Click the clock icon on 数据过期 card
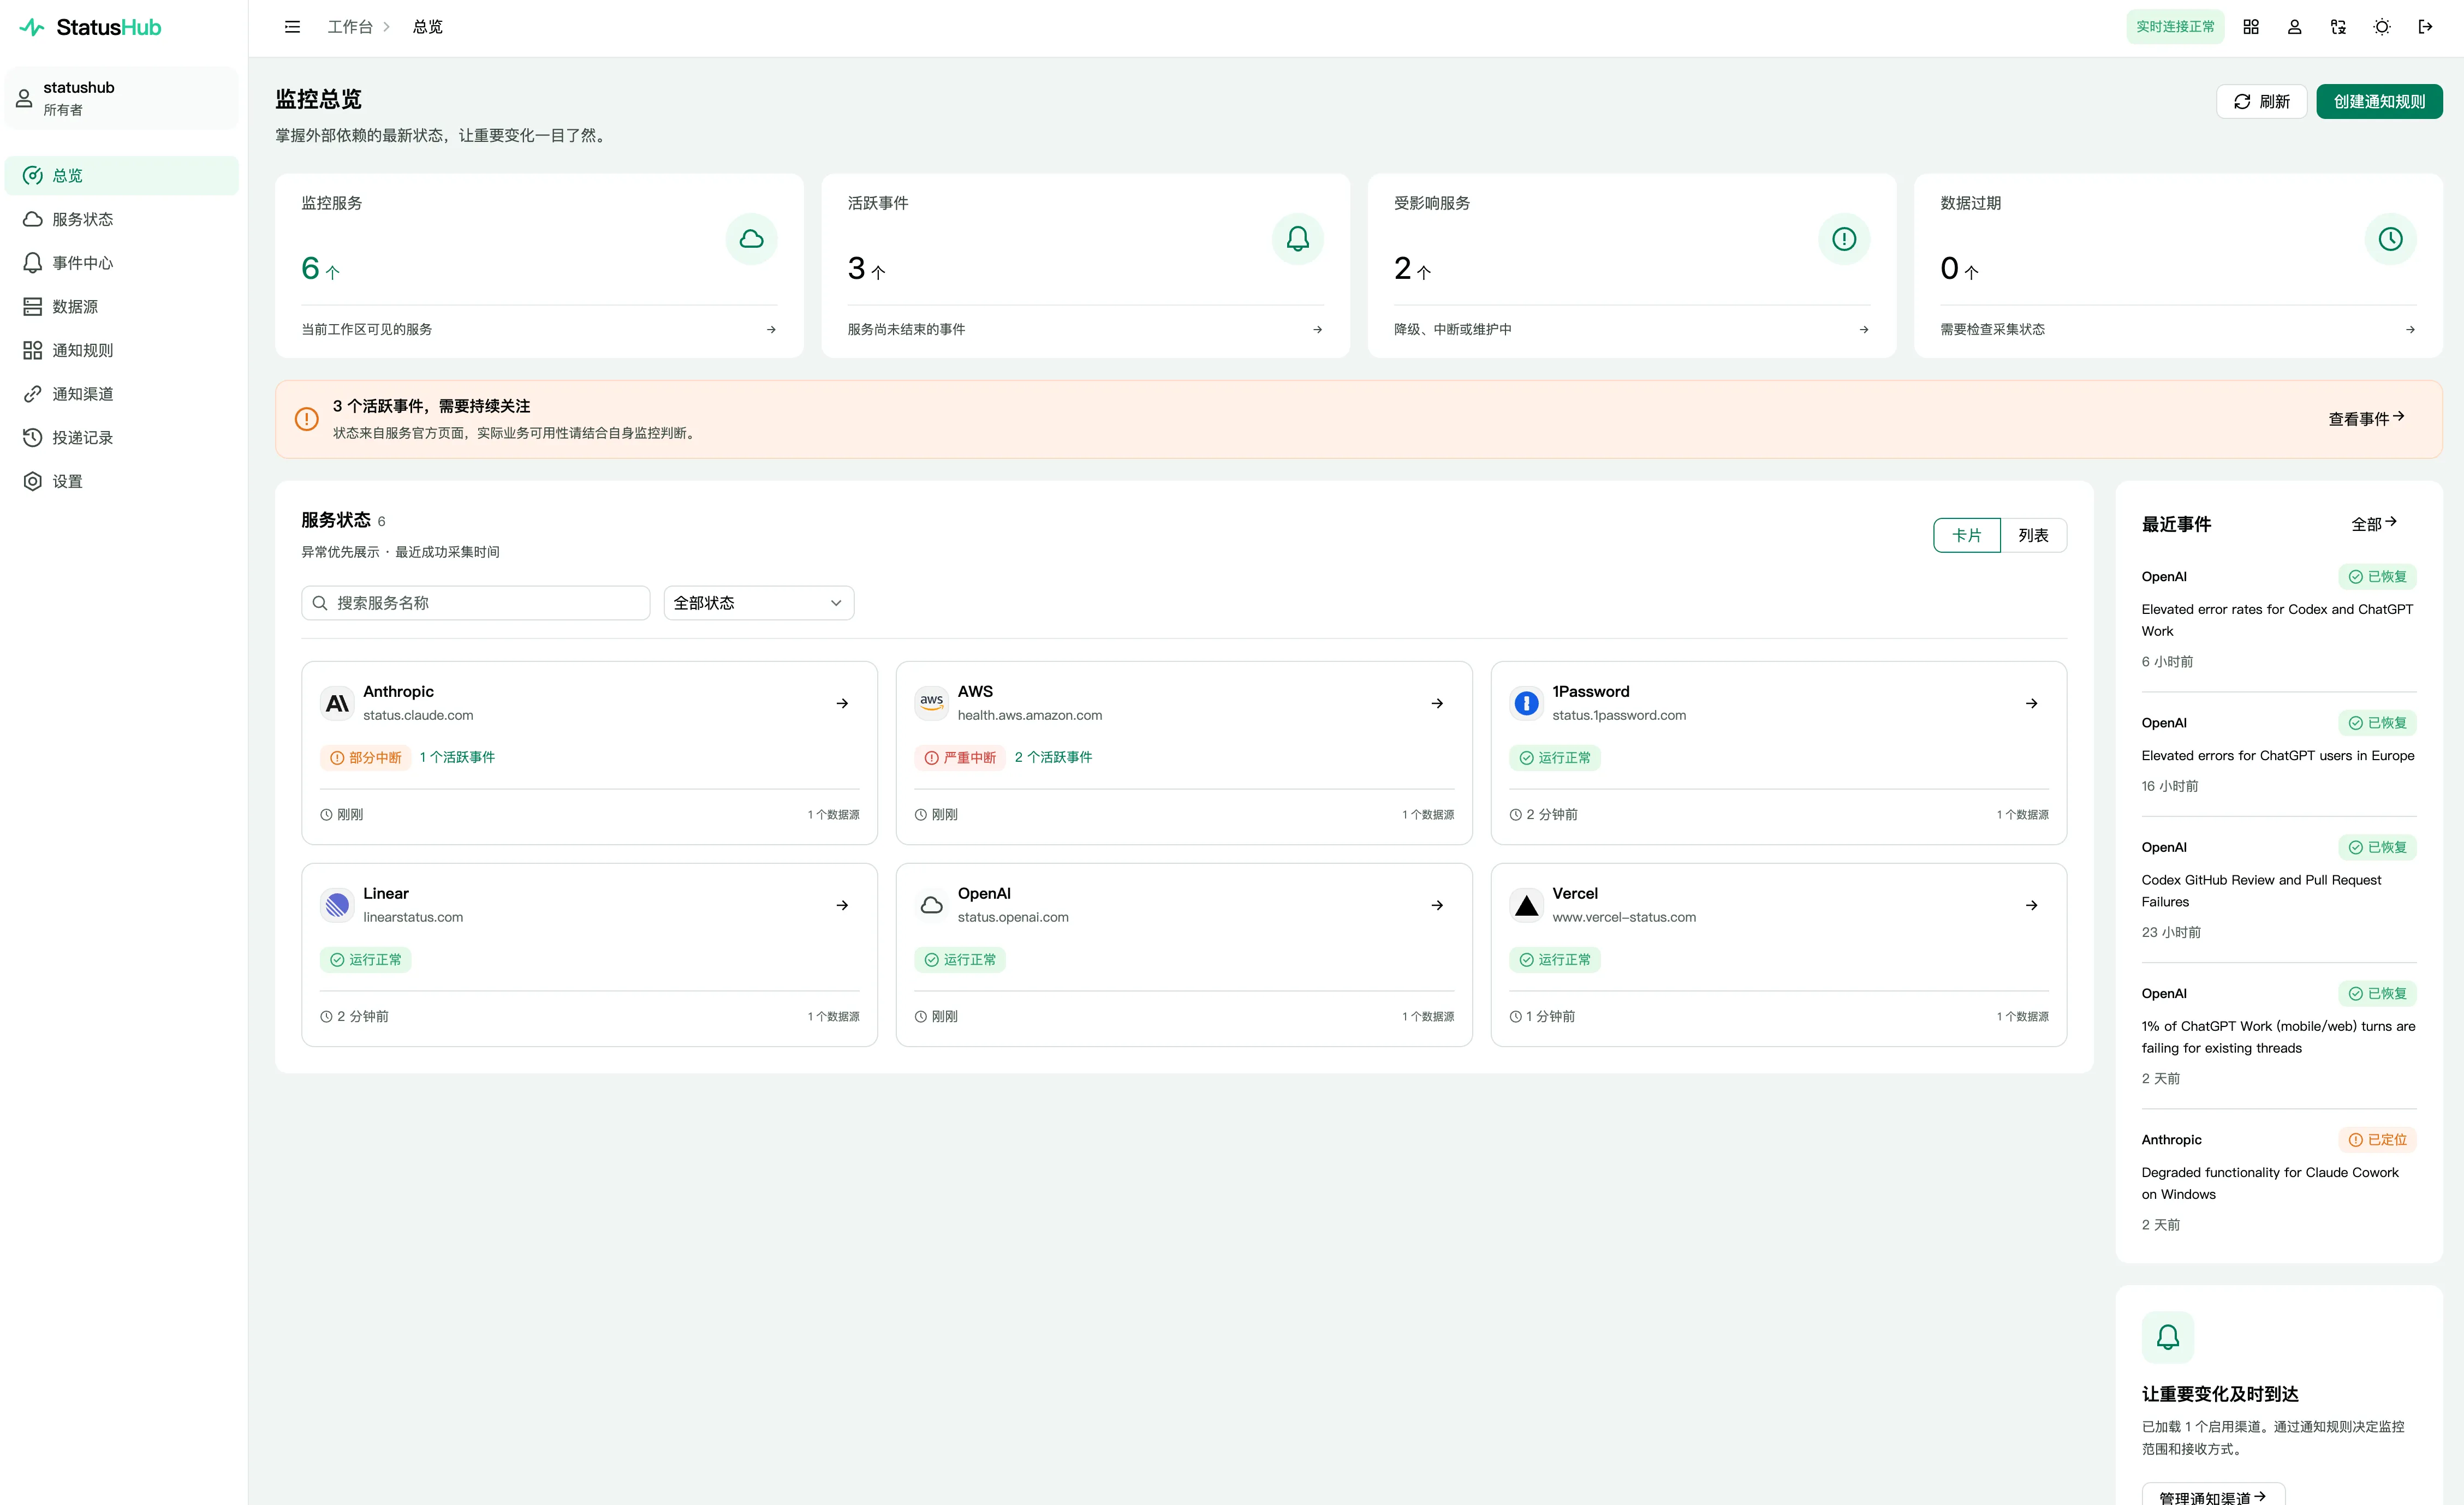 click(x=2390, y=239)
